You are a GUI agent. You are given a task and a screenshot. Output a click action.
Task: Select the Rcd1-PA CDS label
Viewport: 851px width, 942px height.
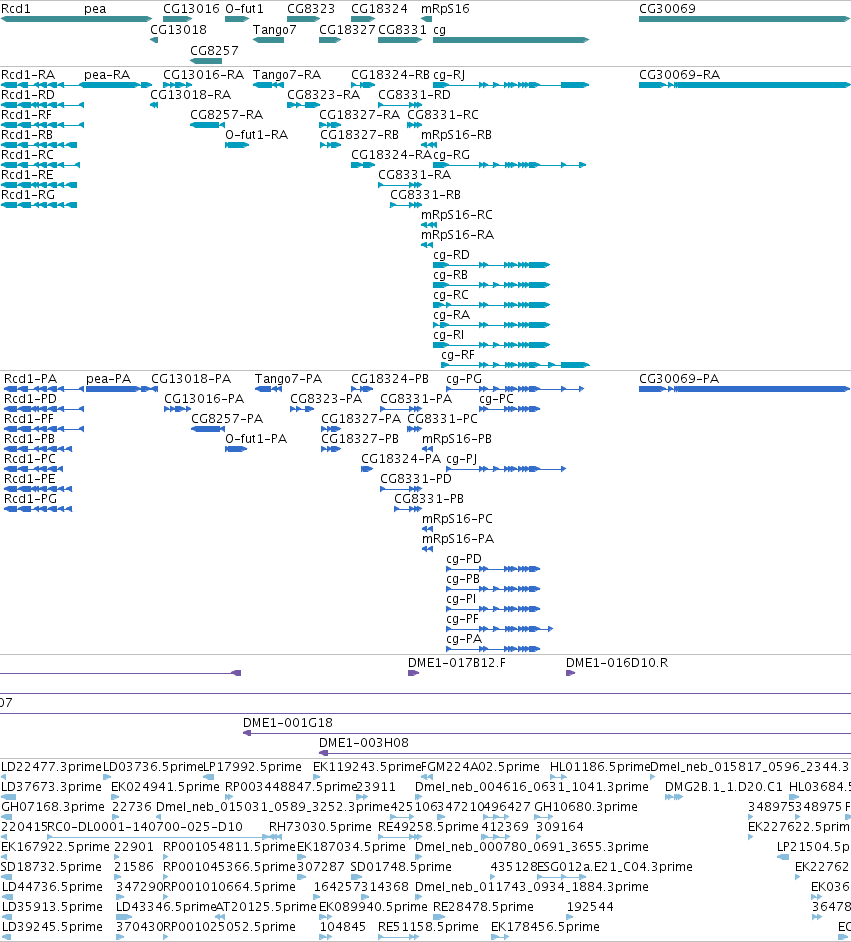point(31,379)
